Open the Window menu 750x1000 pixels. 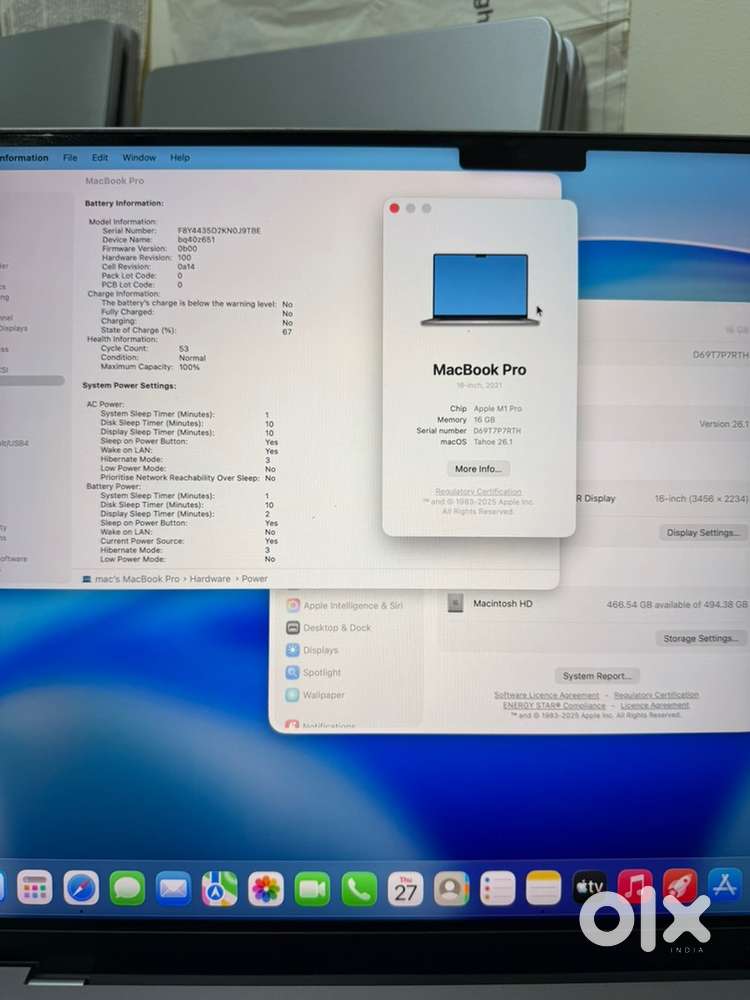[x=139, y=158]
